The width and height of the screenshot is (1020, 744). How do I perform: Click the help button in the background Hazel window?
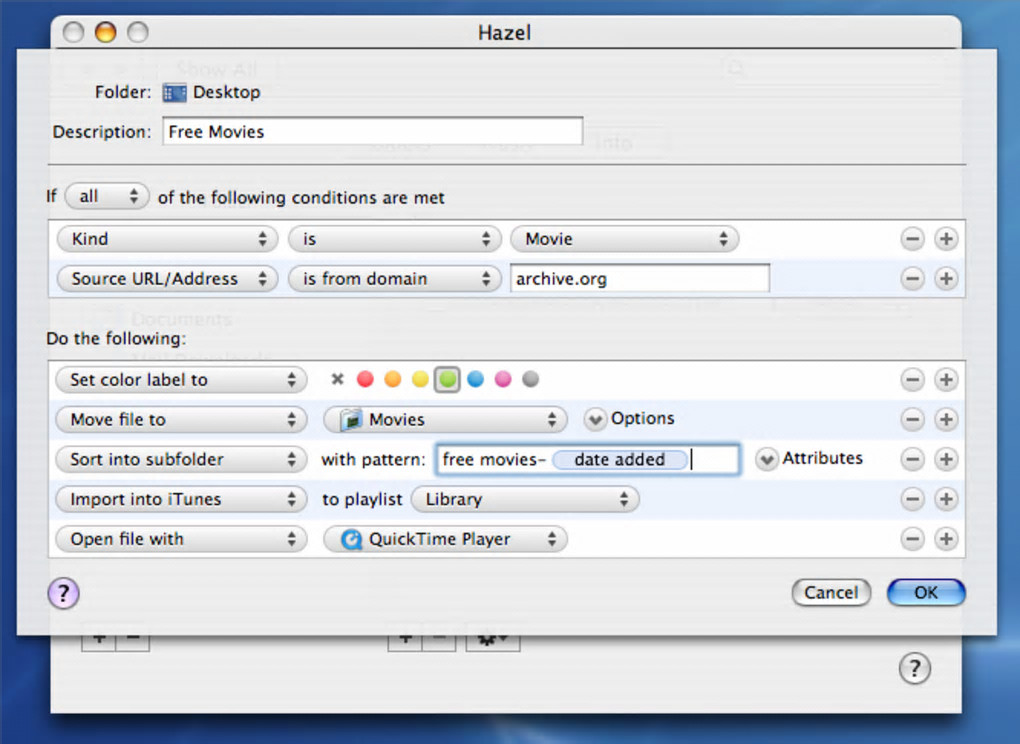[x=915, y=668]
